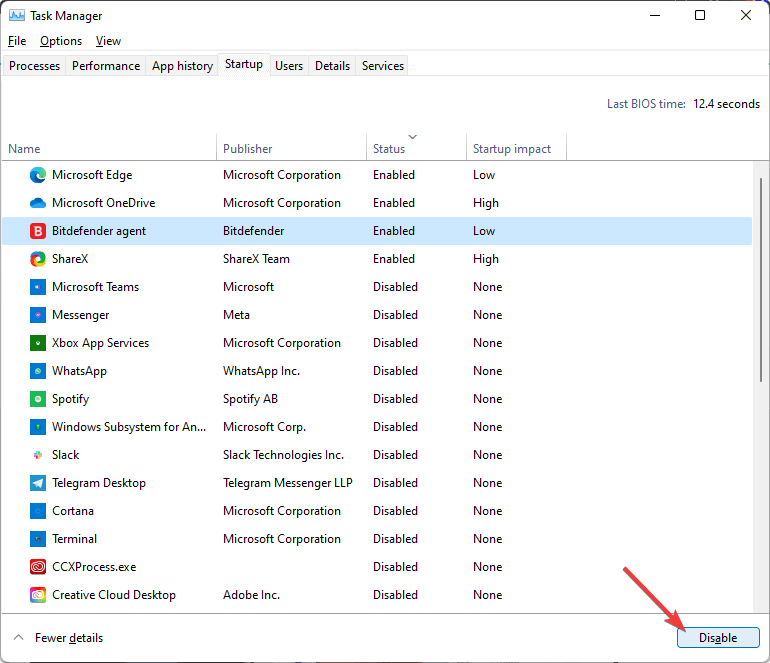Open the View menu
Image resolution: width=770 pixels, height=663 pixels.
108,41
